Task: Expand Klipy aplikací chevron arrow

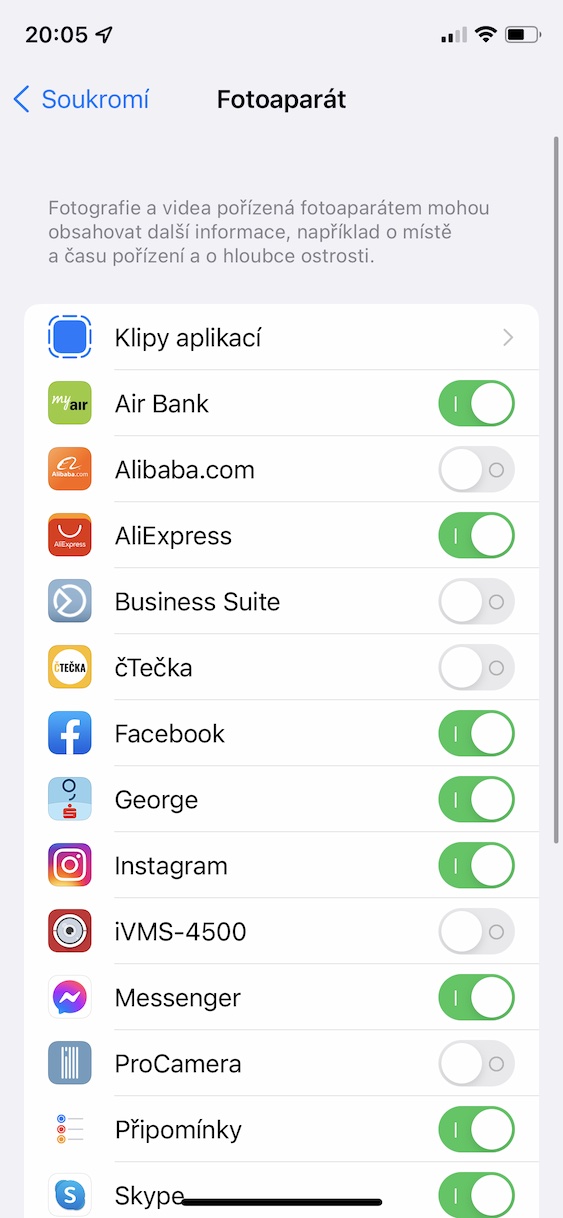Action: pos(508,338)
